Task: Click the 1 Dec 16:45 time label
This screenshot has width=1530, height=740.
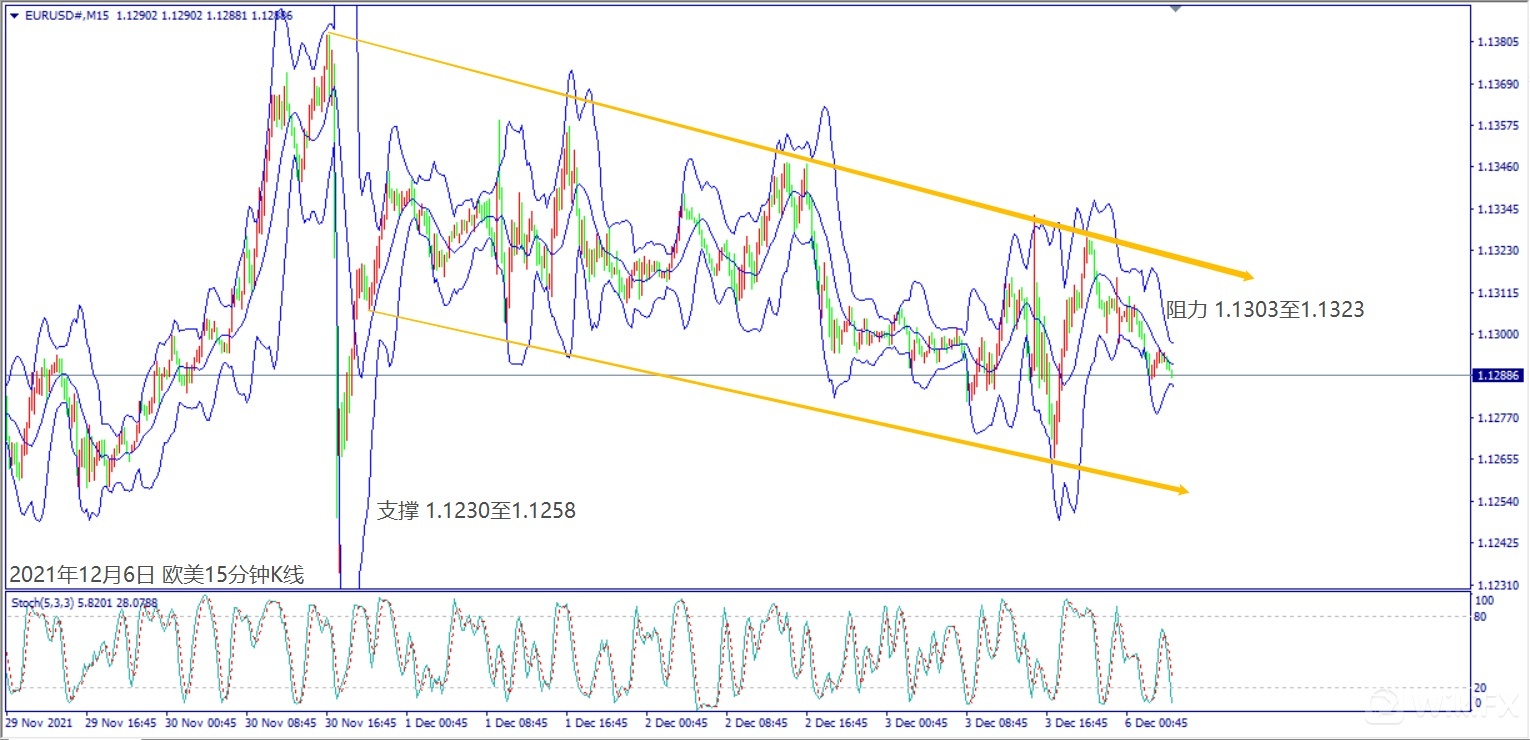Action: pyautogui.click(x=597, y=721)
